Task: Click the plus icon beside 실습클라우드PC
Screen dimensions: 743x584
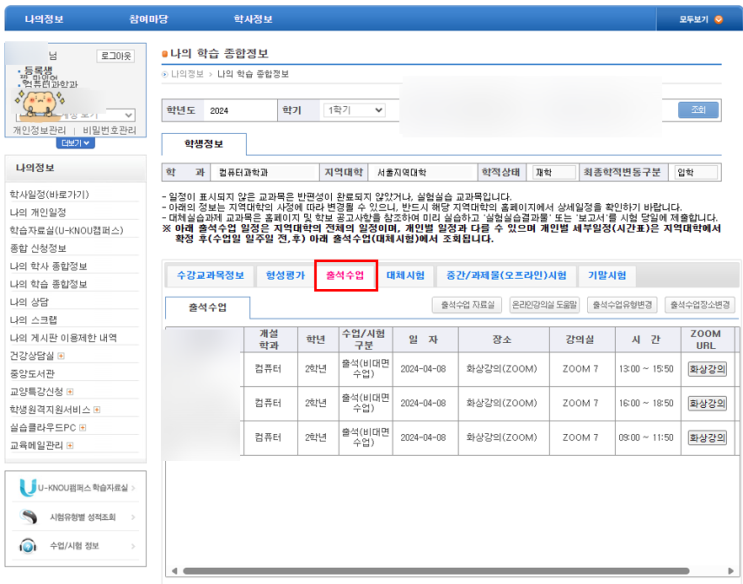Action: click(x=83, y=428)
